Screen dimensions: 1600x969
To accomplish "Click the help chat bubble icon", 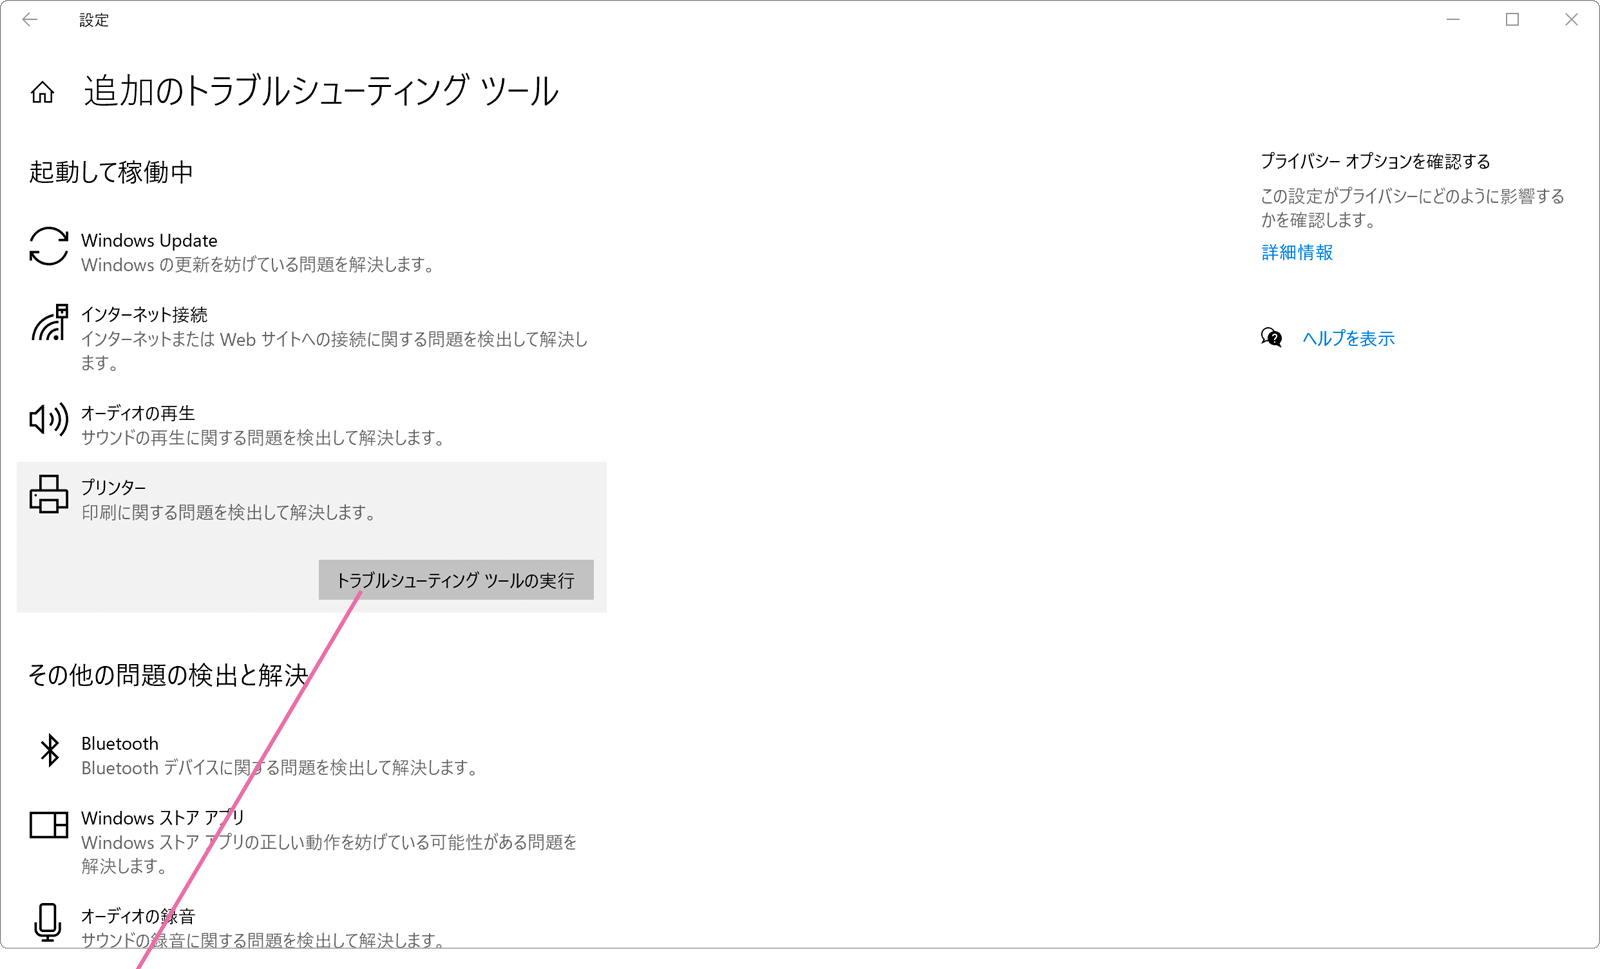I will pyautogui.click(x=1271, y=338).
